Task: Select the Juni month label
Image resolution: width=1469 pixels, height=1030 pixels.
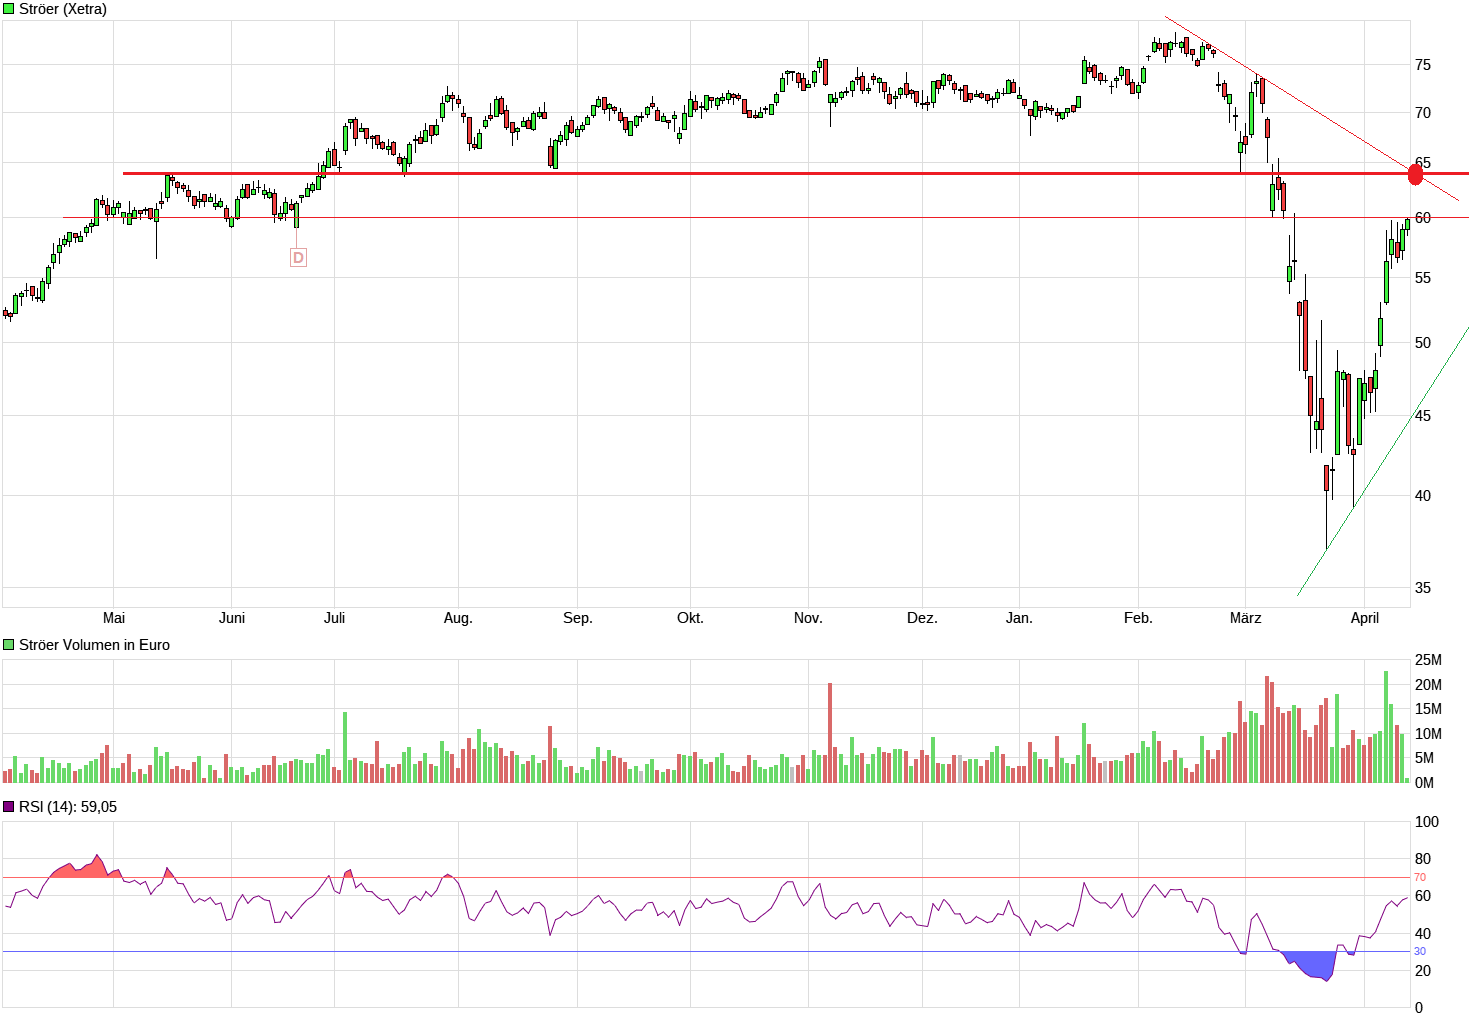Action: [232, 618]
